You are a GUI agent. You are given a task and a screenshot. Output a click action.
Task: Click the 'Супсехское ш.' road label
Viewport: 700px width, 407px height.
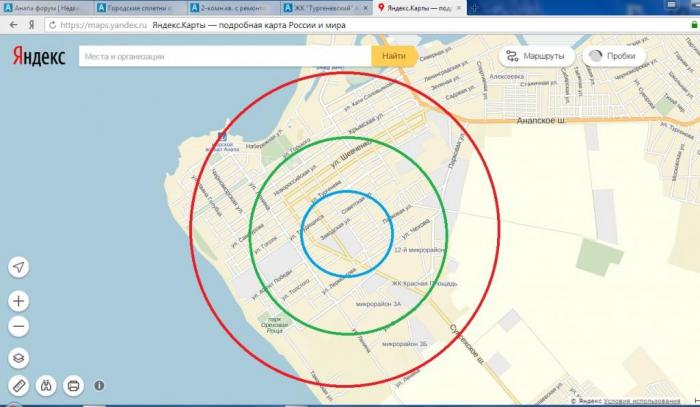click(x=467, y=345)
